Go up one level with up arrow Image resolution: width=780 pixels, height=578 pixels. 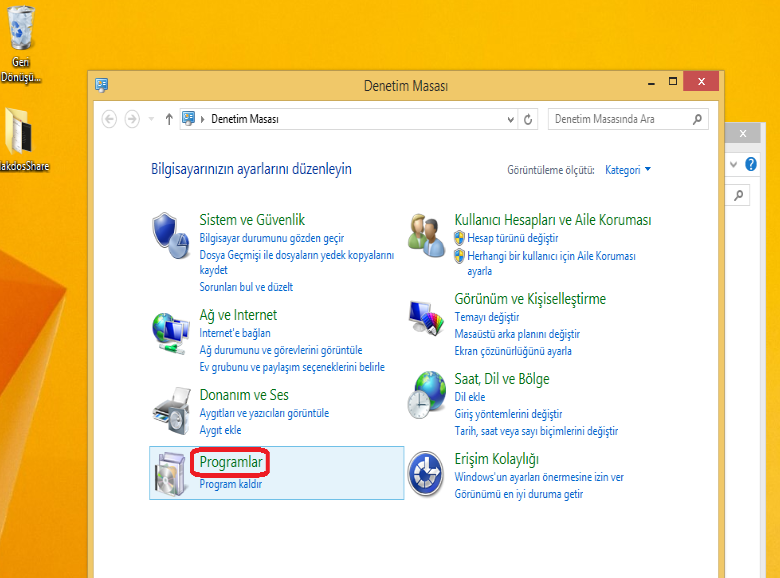169,119
